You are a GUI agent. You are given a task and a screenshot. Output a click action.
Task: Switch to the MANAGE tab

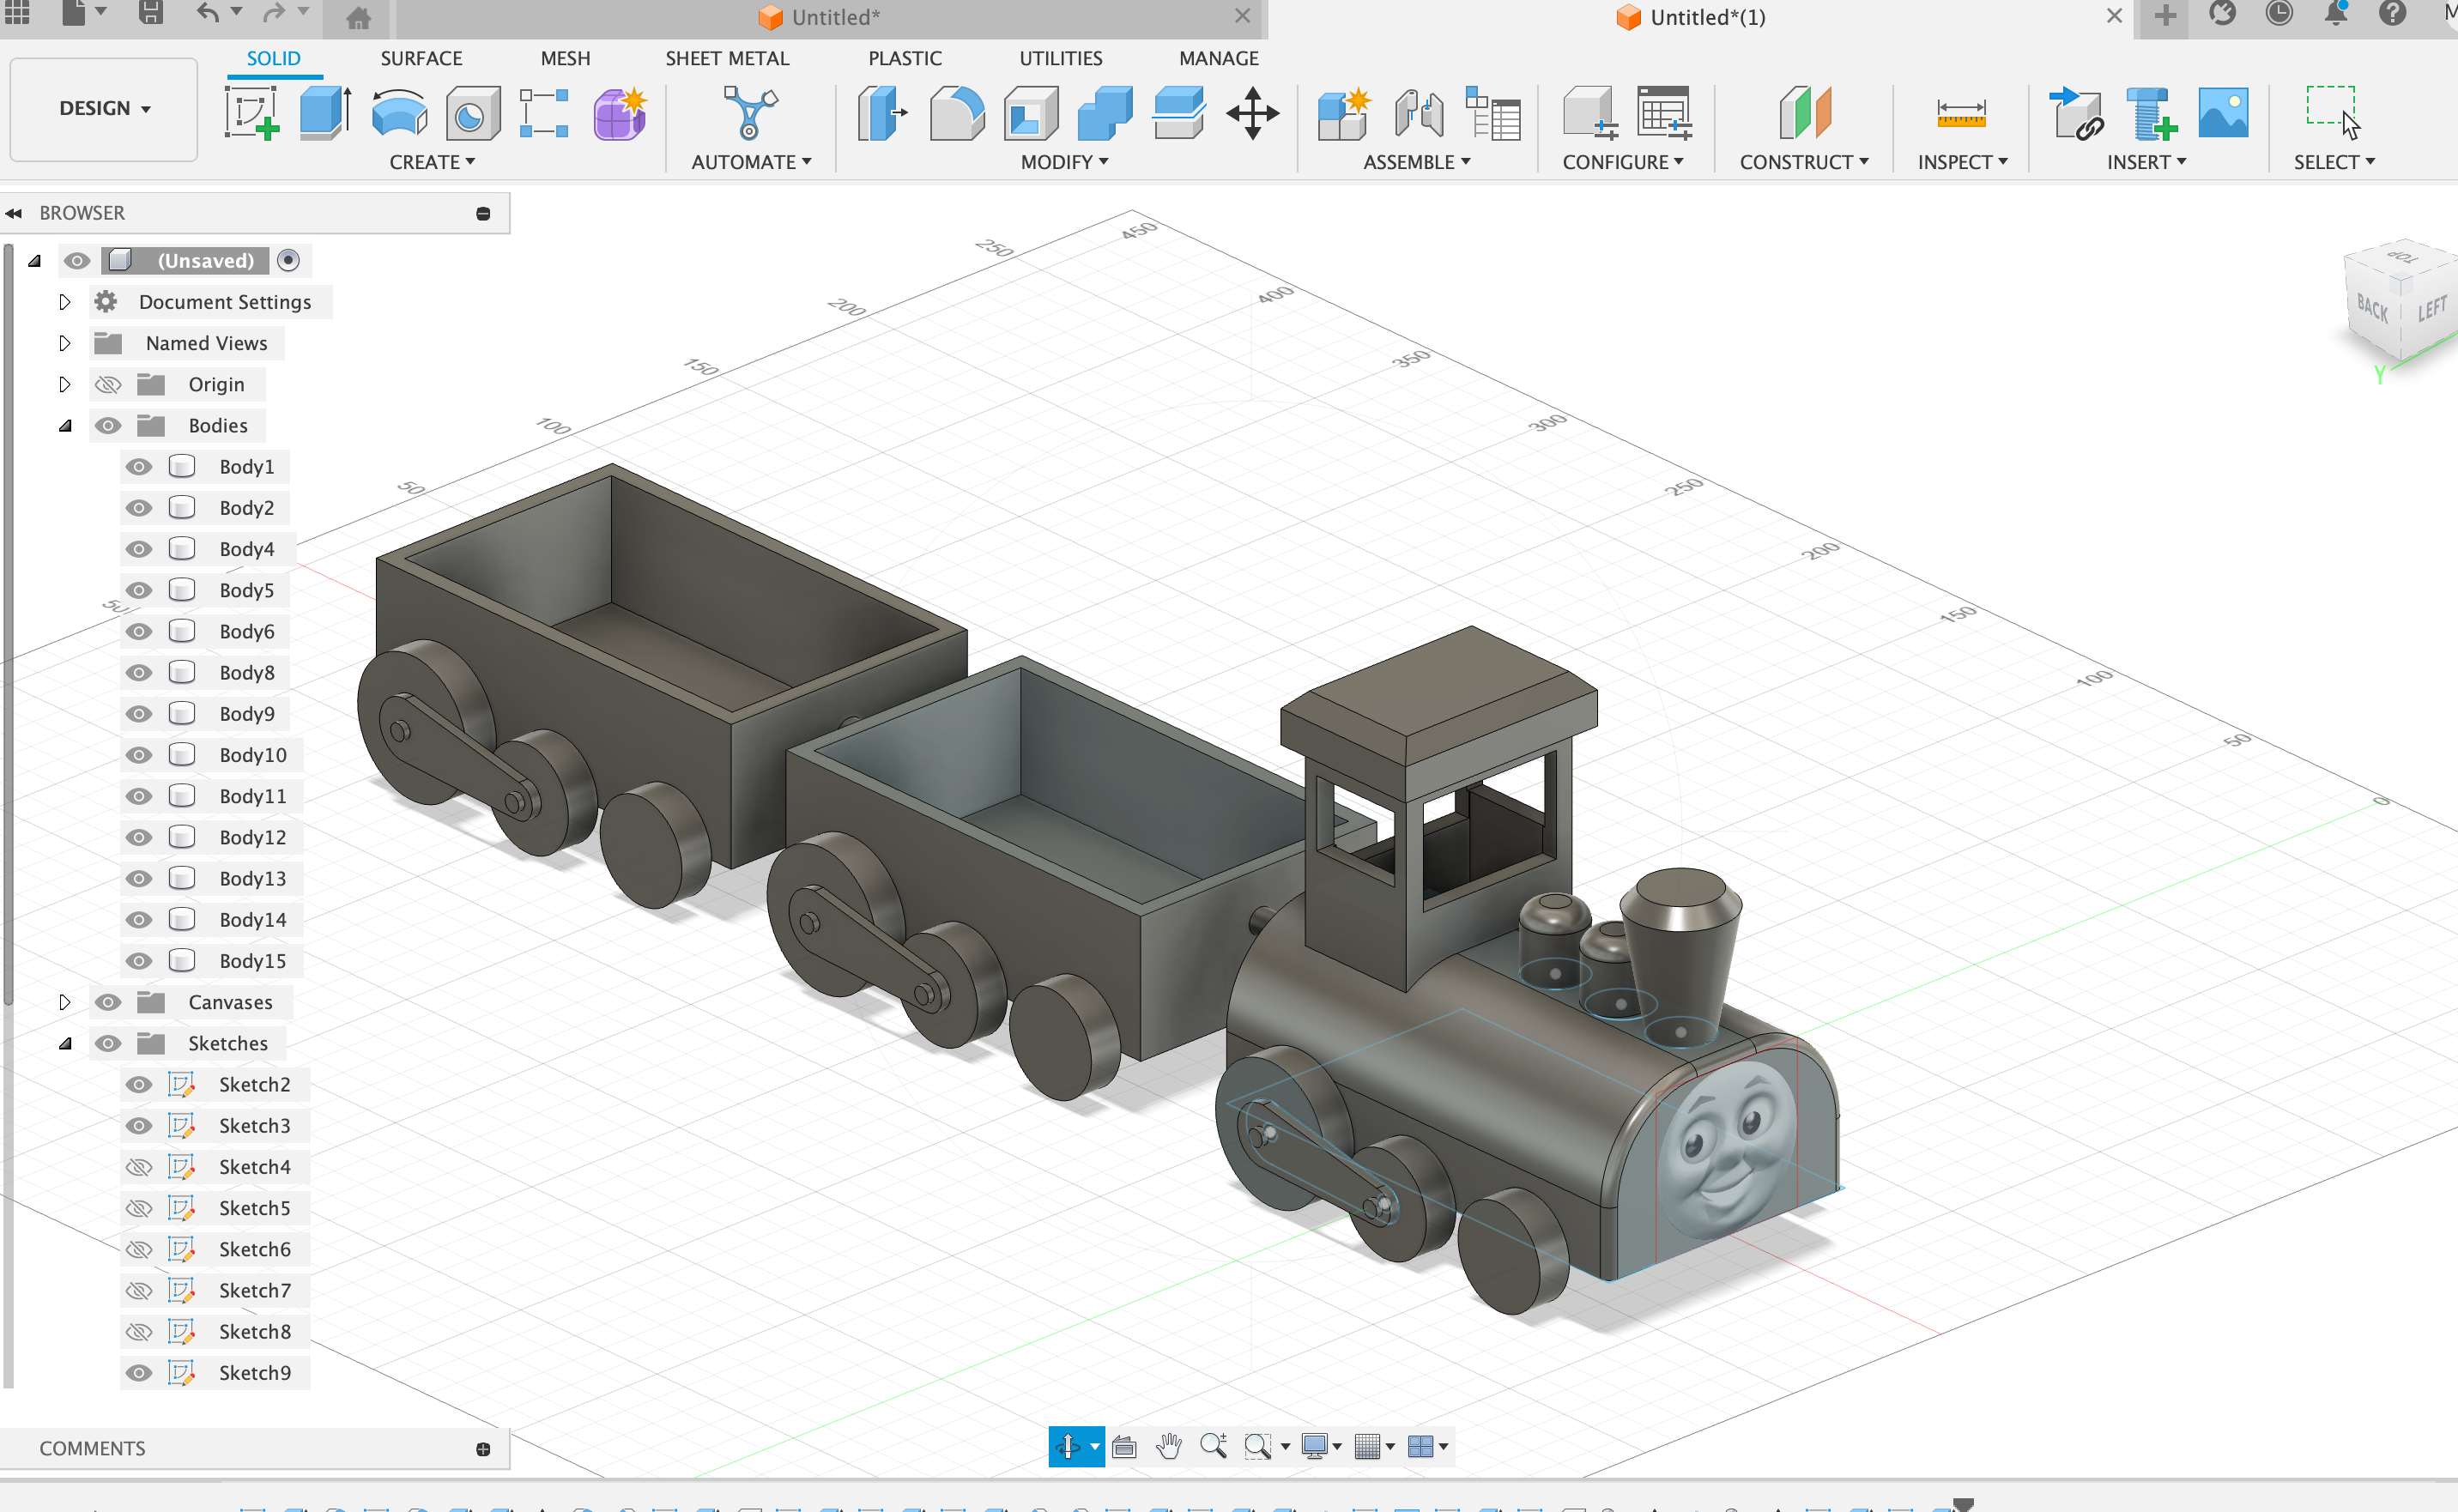1218,58
